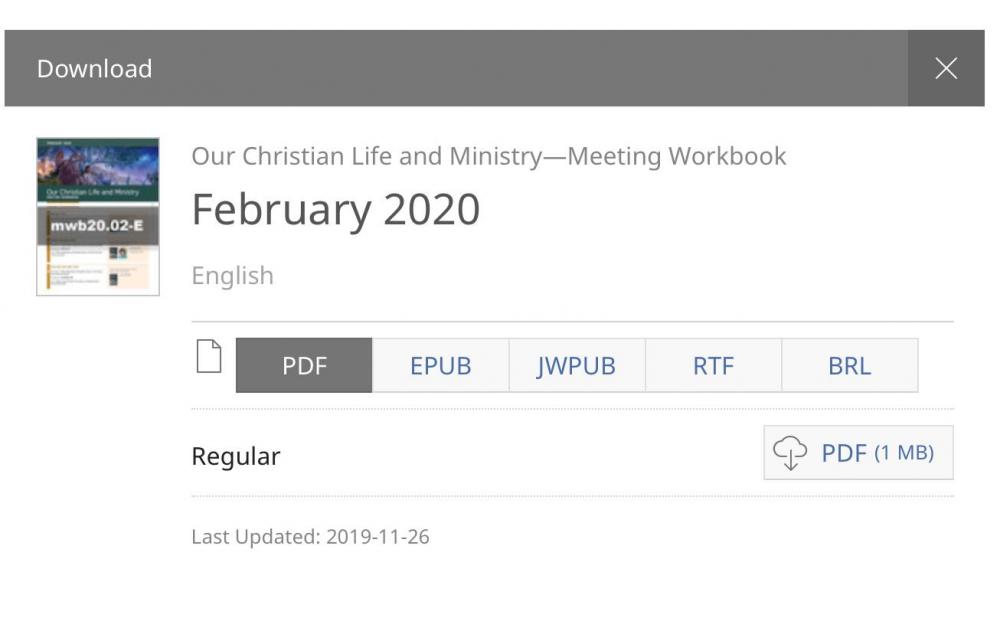Download the PDF (1 MB) file
Image resolution: width=1000 pixels, height=621 pixels.
[858, 453]
